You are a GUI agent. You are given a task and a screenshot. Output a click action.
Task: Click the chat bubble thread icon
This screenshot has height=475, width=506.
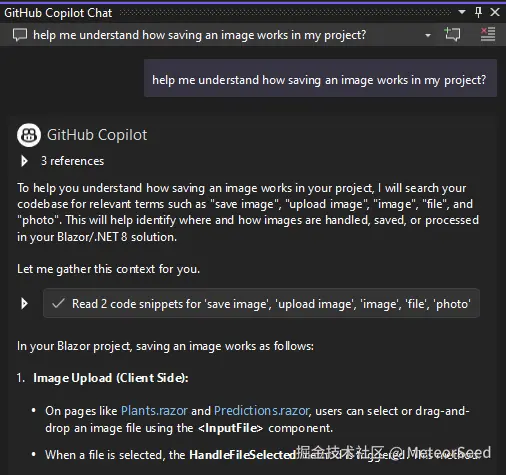[x=20, y=35]
